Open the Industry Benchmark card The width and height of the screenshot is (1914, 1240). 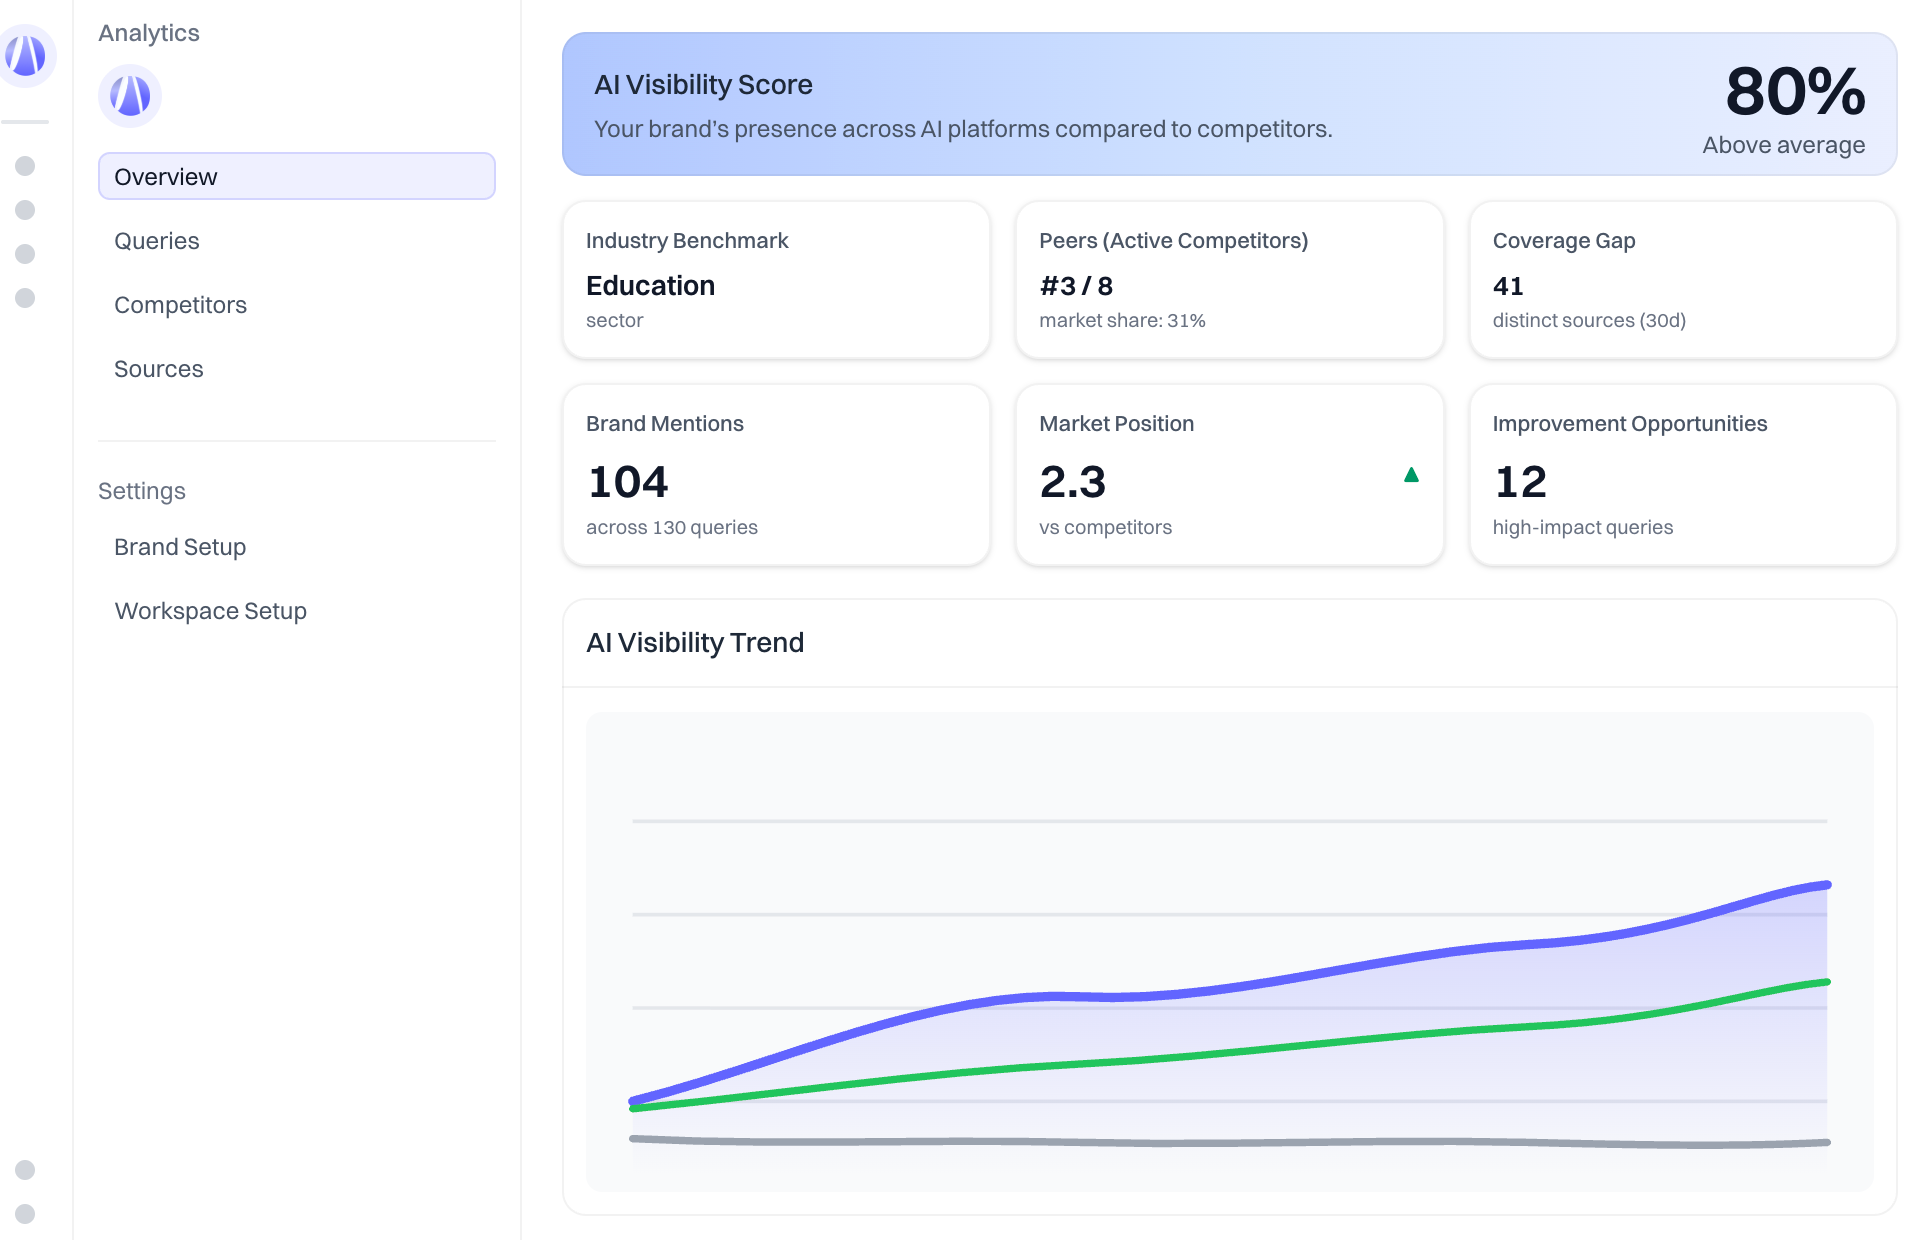point(776,280)
